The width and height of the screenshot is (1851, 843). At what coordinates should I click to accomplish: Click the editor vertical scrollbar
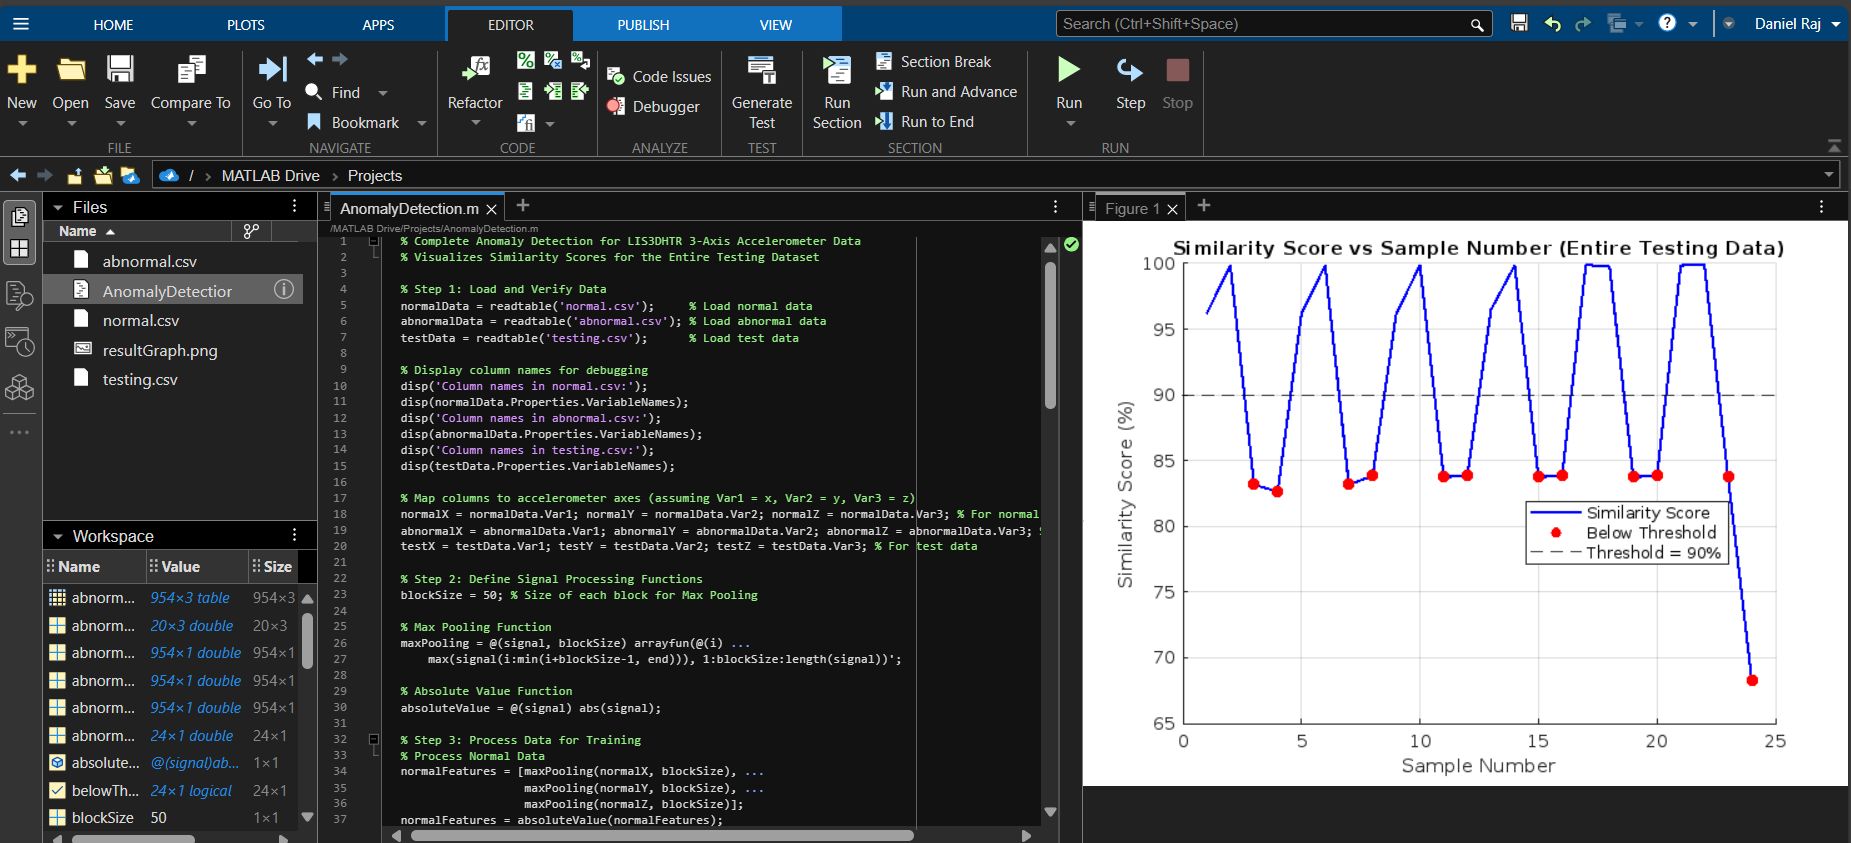point(1050,335)
